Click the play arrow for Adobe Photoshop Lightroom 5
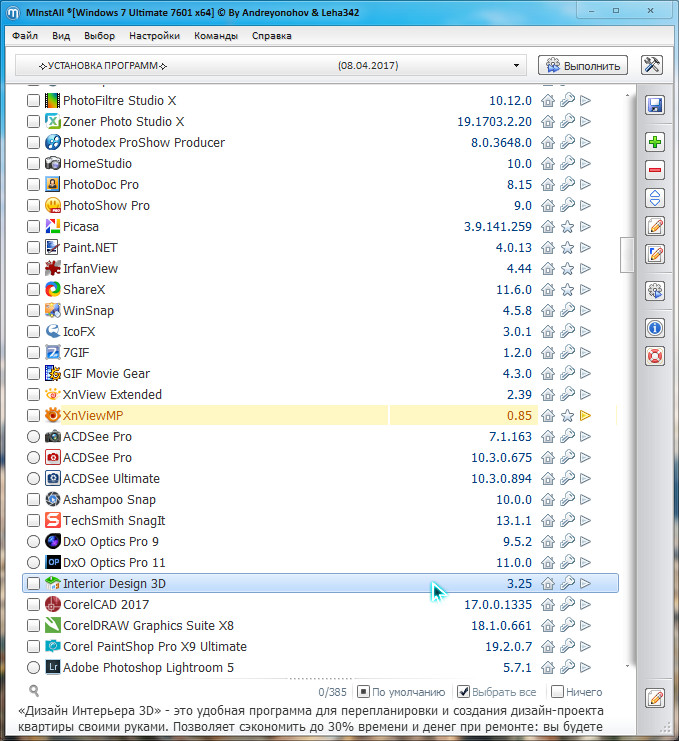This screenshot has width=679, height=741. click(585, 667)
